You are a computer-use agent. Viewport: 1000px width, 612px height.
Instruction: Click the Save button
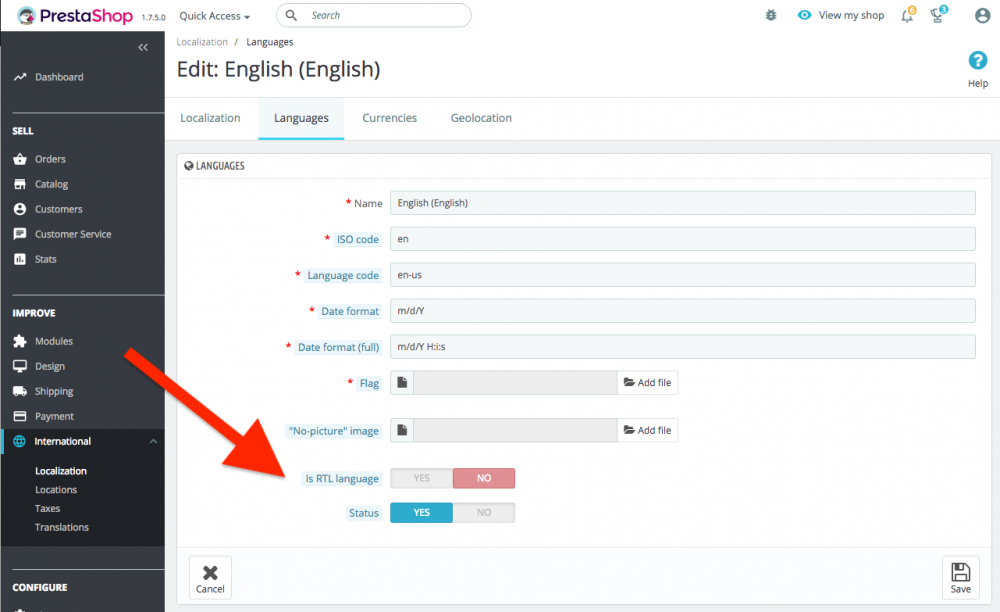(960, 578)
